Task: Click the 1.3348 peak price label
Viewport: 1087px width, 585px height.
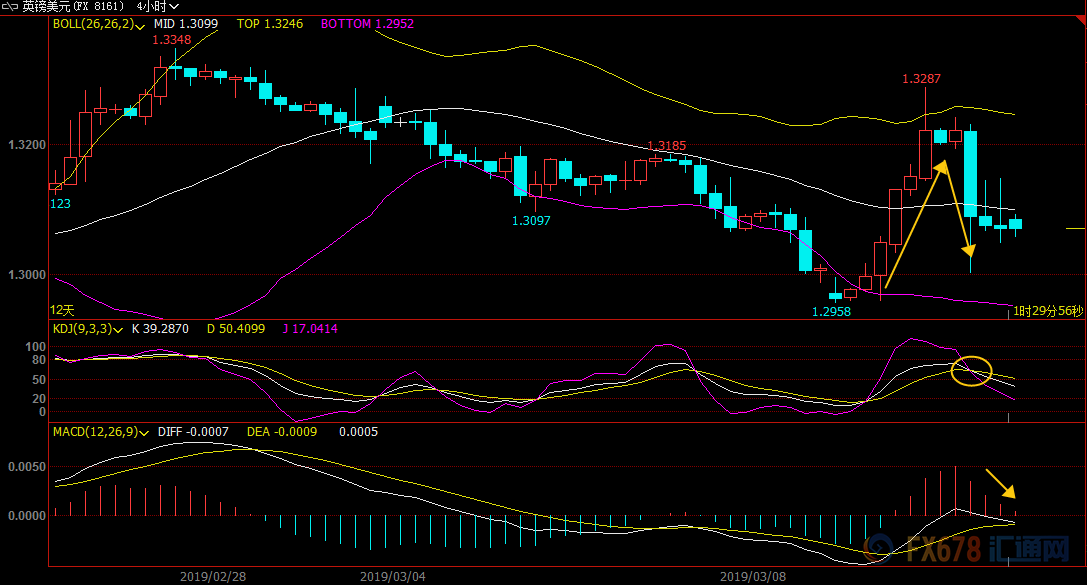Action: click(x=171, y=40)
